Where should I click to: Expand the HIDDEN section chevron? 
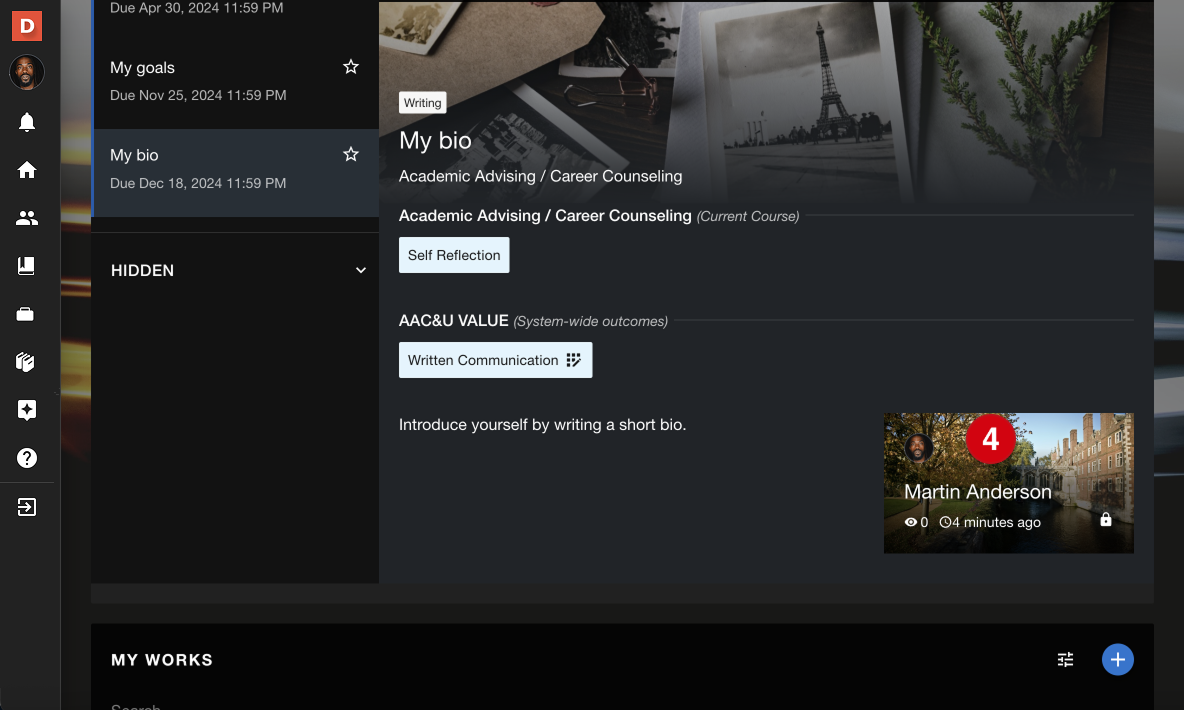tap(361, 270)
